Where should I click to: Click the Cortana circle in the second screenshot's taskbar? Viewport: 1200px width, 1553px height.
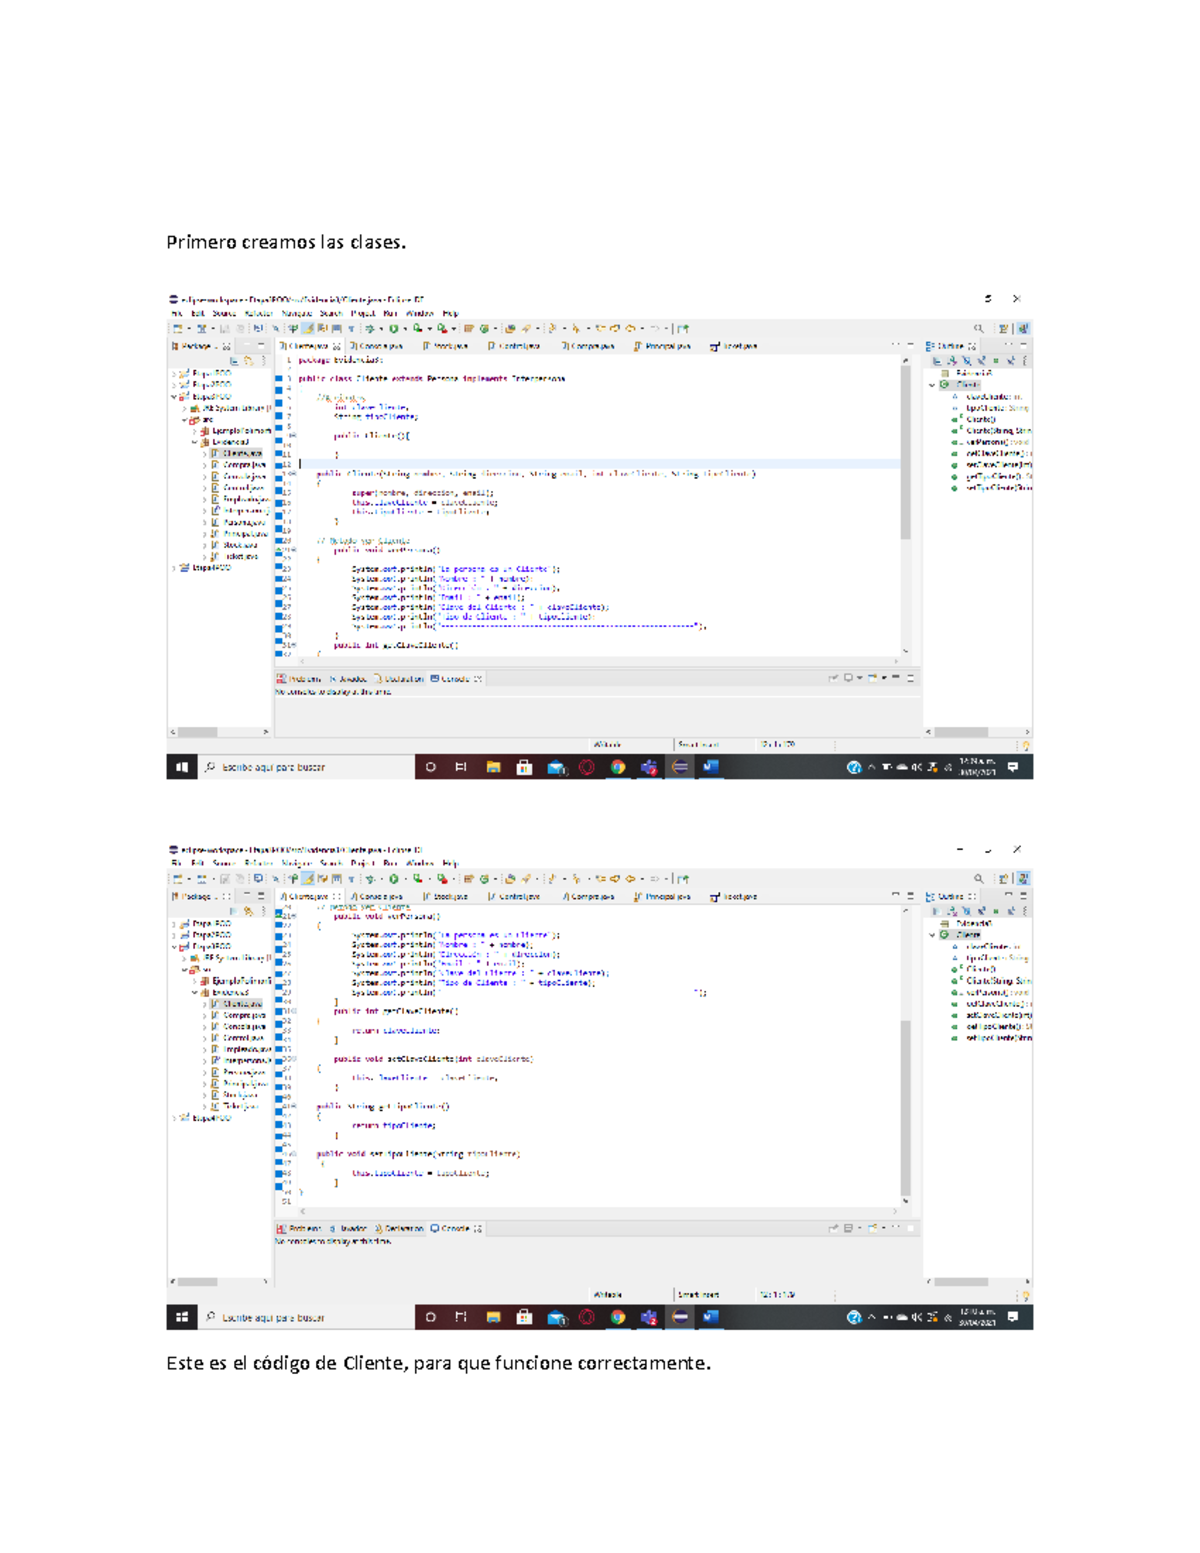click(x=431, y=1317)
